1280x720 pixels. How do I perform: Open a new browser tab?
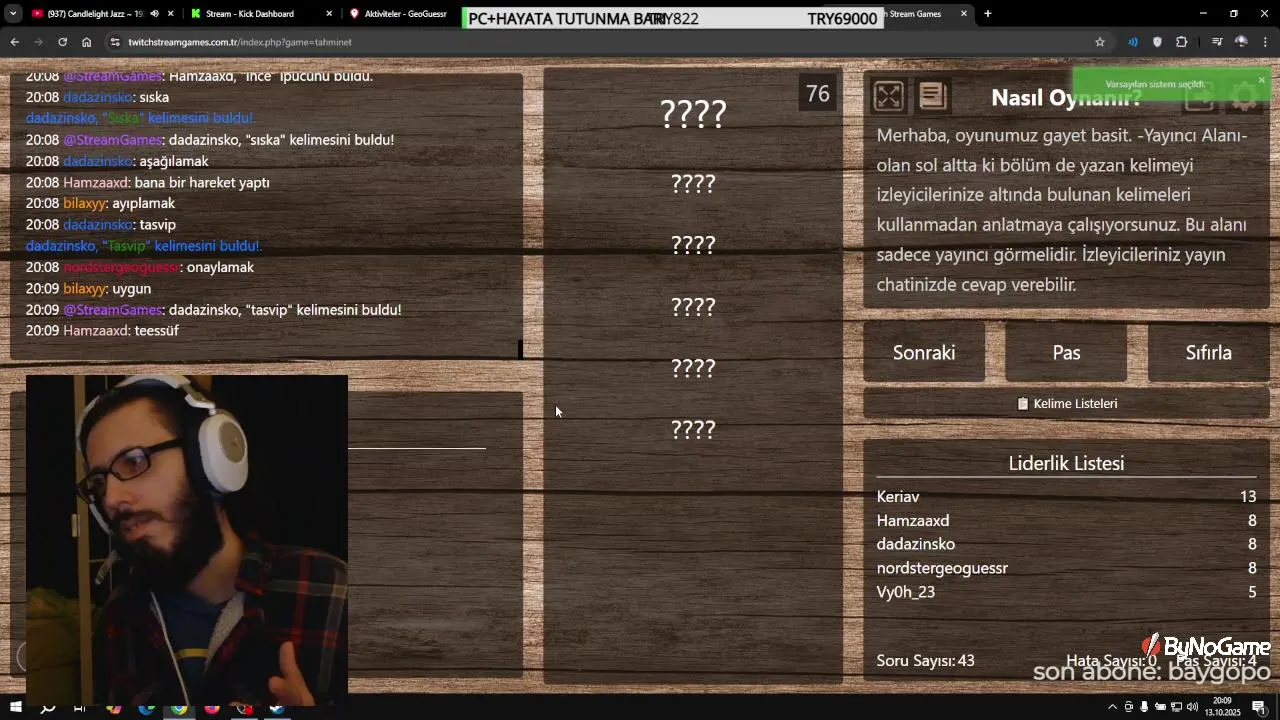pos(988,14)
